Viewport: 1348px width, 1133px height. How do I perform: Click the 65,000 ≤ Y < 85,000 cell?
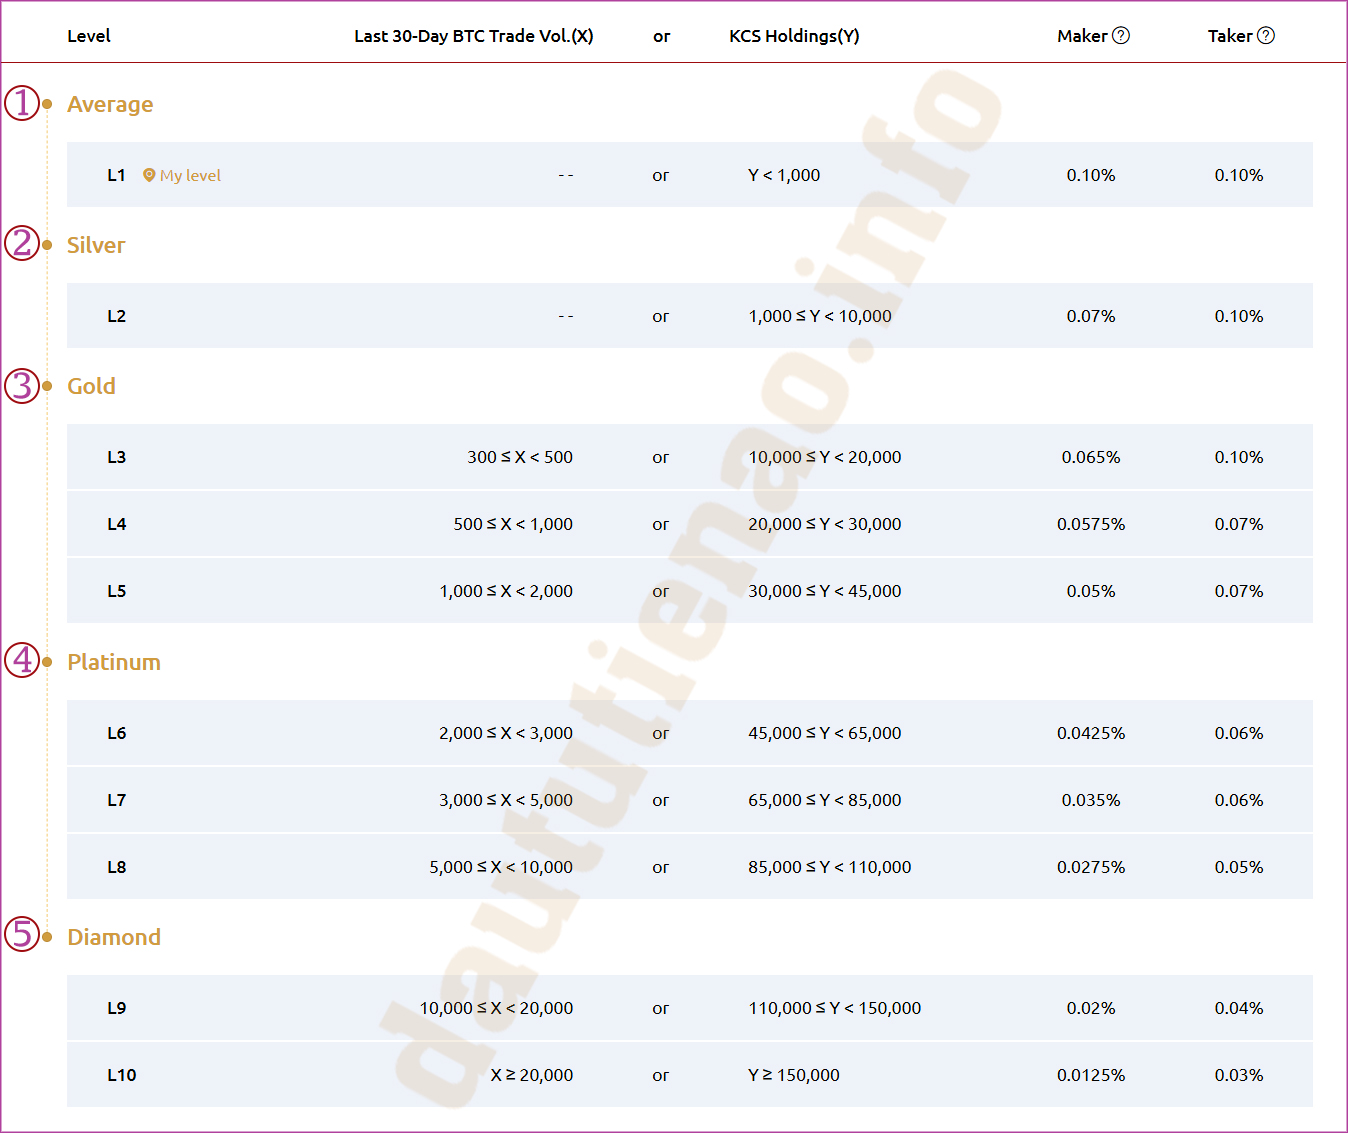(825, 800)
